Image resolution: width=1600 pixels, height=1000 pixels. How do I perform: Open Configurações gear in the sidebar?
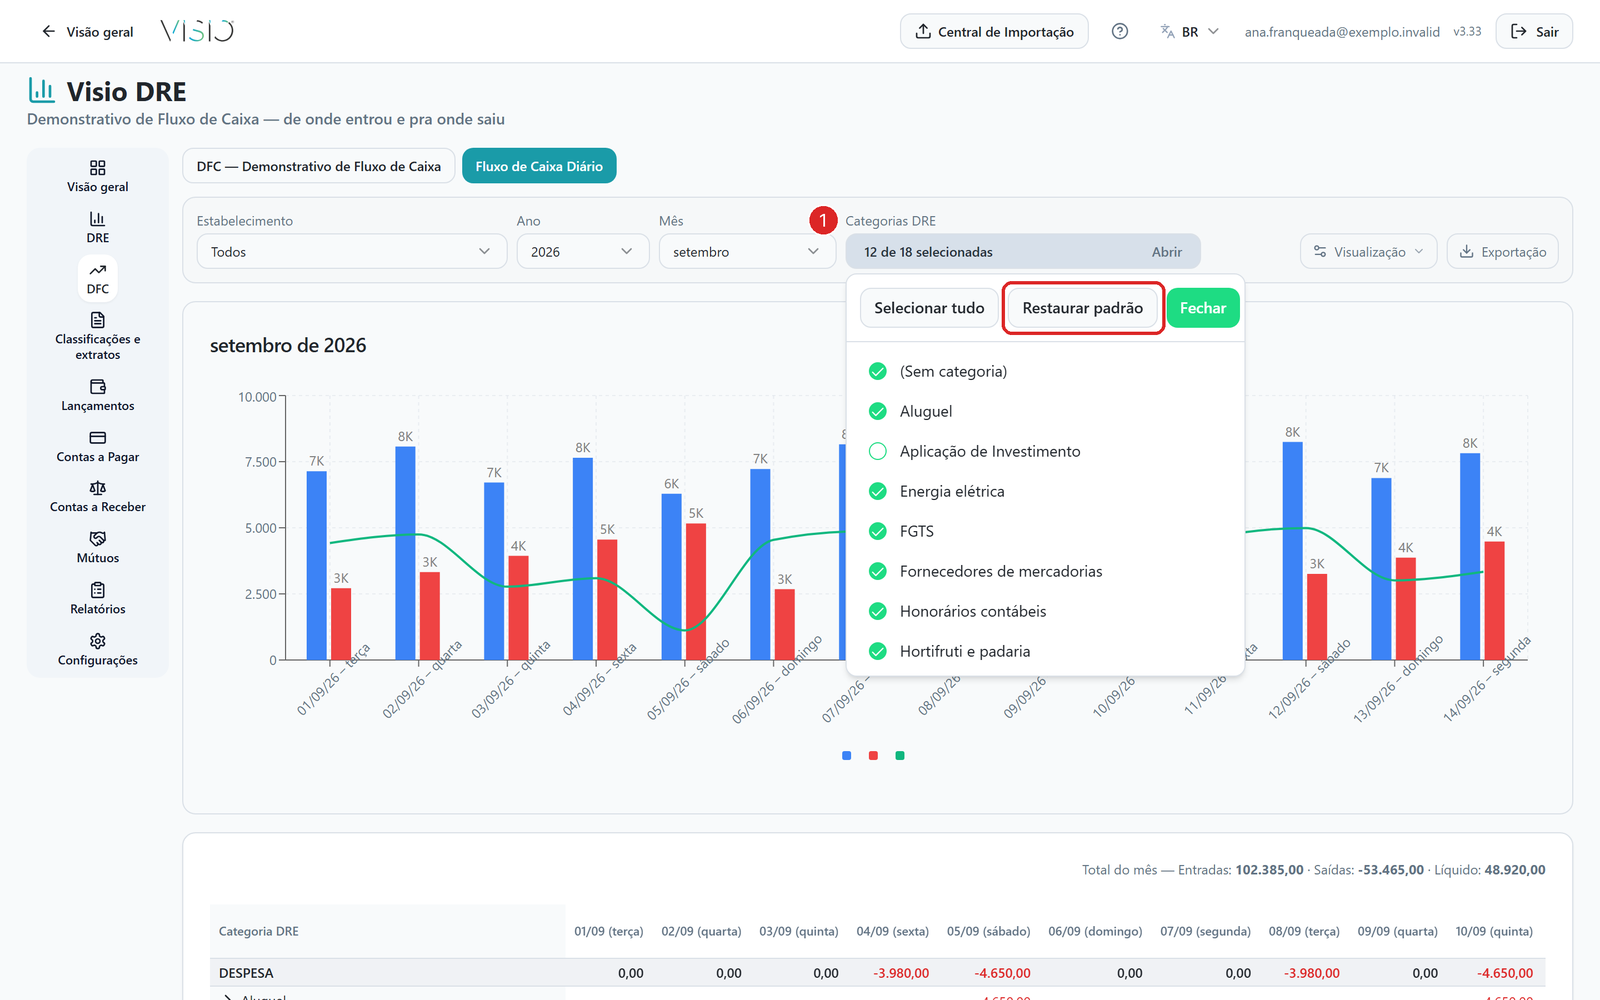pos(97,650)
